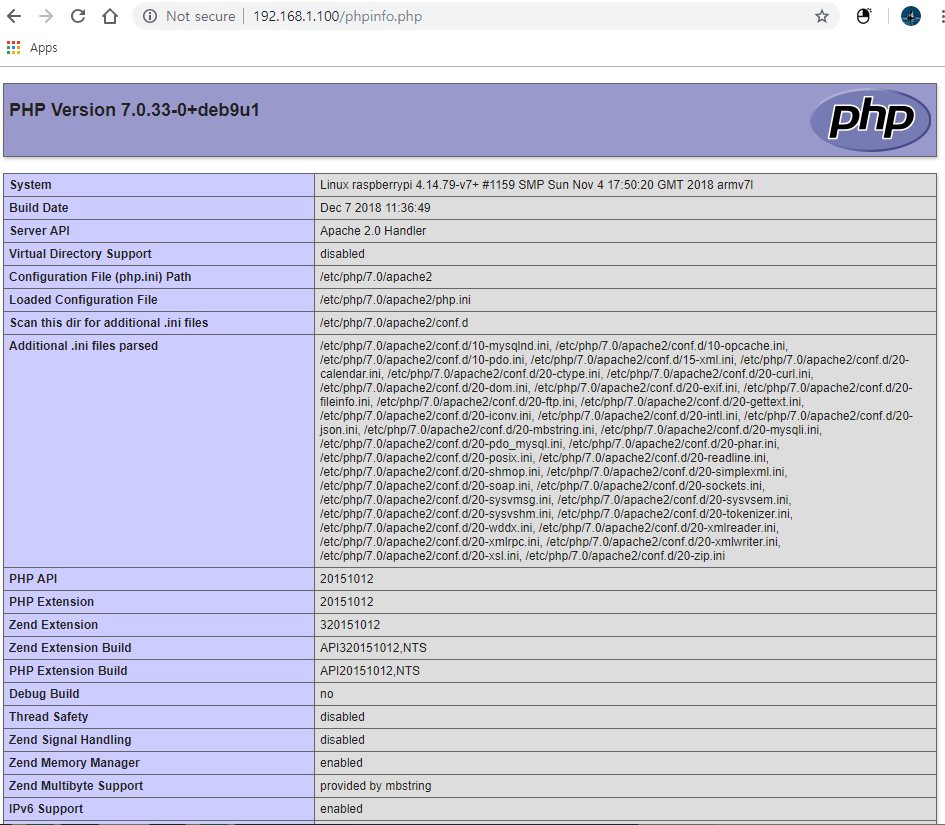
Task: Select the Apache 2.0 Handler value
Action: point(372,231)
